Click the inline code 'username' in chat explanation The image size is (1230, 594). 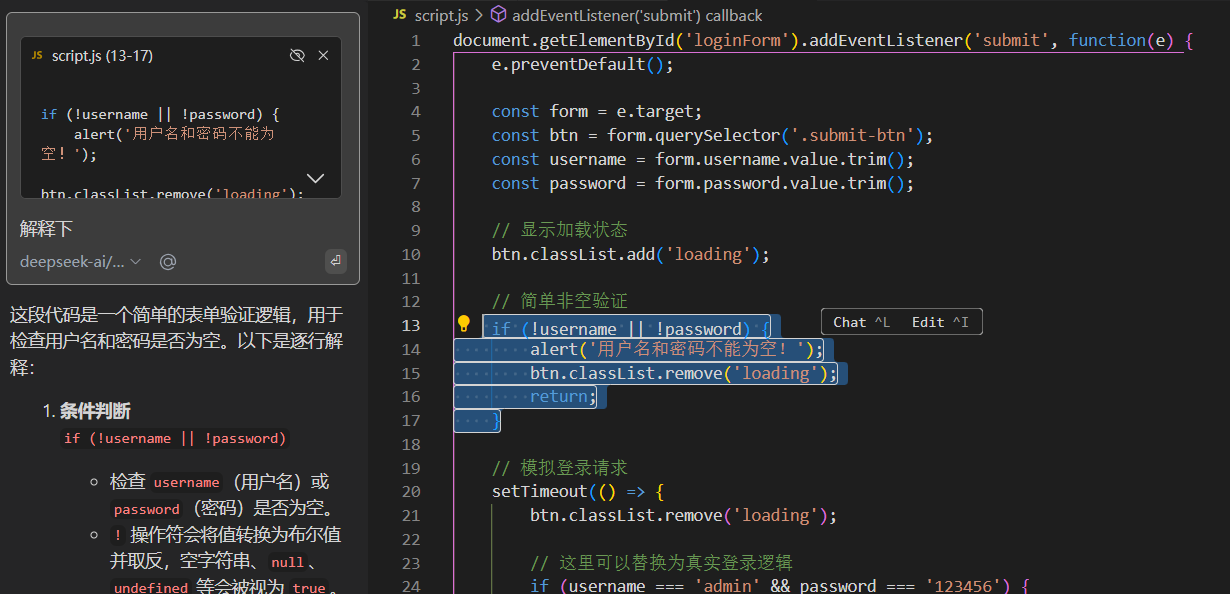[187, 482]
